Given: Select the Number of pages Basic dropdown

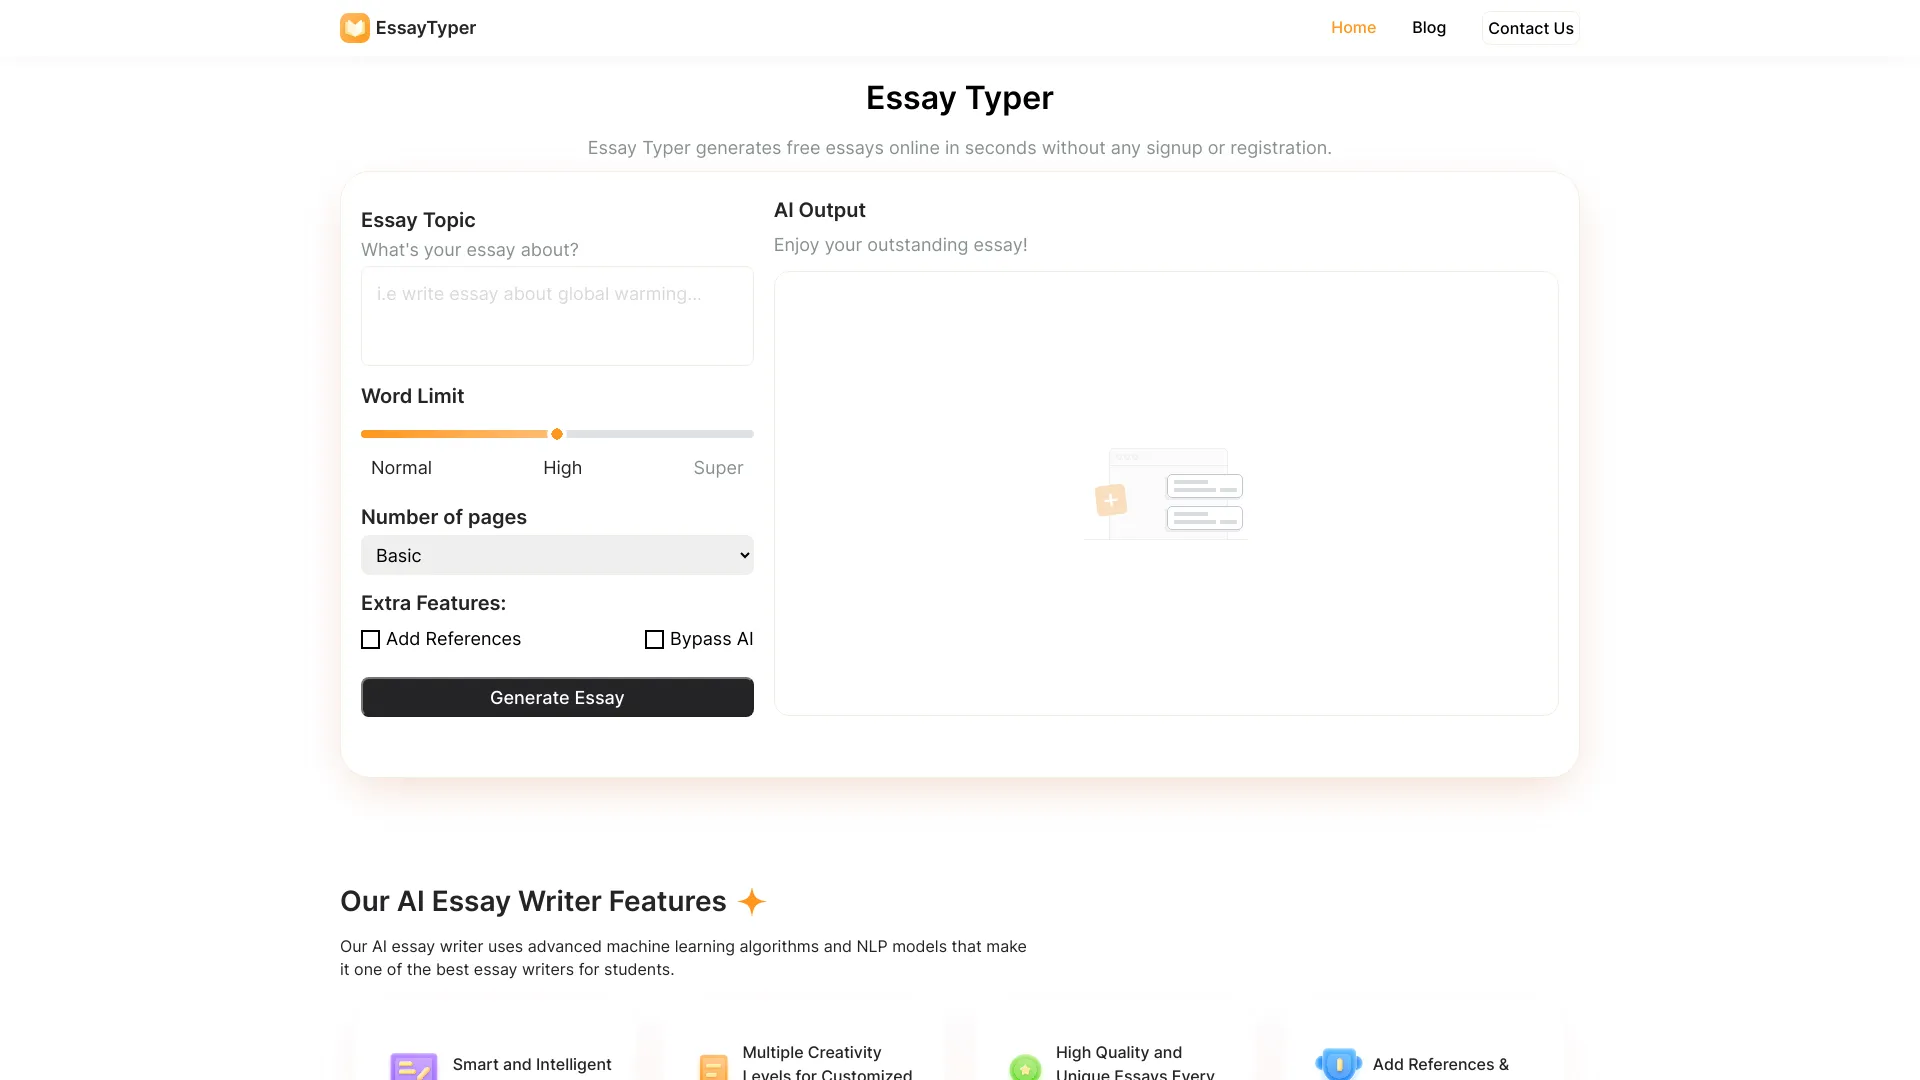Looking at the screenshot, I should click(x=556, y=554).
